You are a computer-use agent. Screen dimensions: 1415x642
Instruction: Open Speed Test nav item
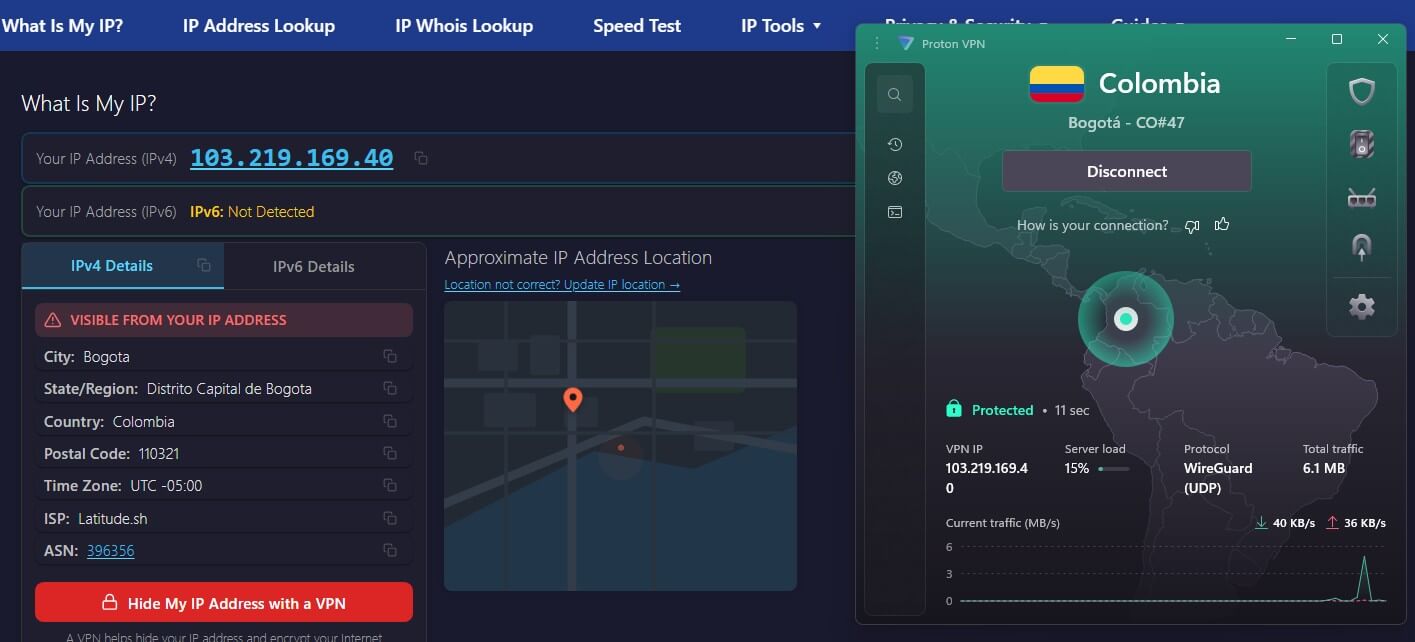click(637, 26)
